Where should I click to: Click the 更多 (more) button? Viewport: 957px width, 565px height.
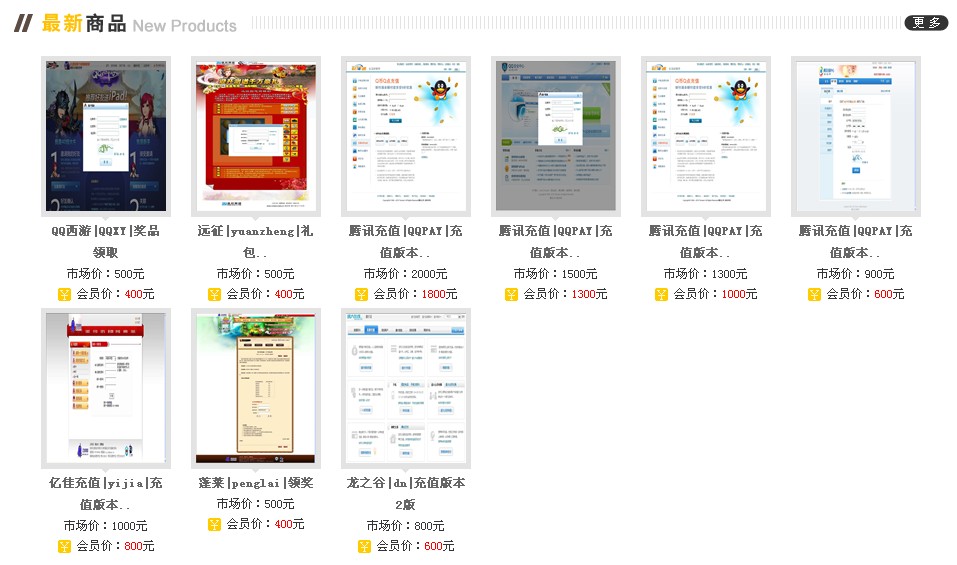925,23
